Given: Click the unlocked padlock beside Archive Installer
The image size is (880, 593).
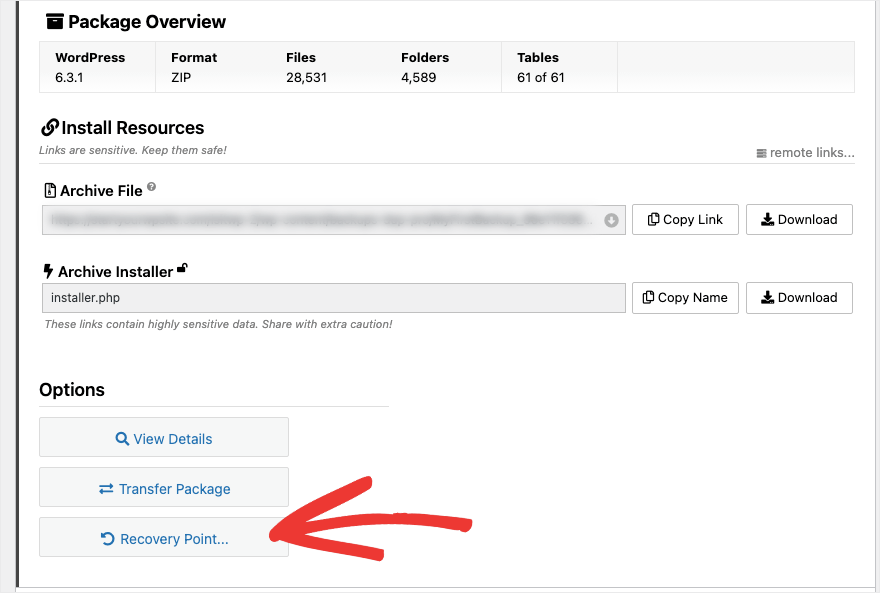Looking at the screenshot, I should (182, 268).
